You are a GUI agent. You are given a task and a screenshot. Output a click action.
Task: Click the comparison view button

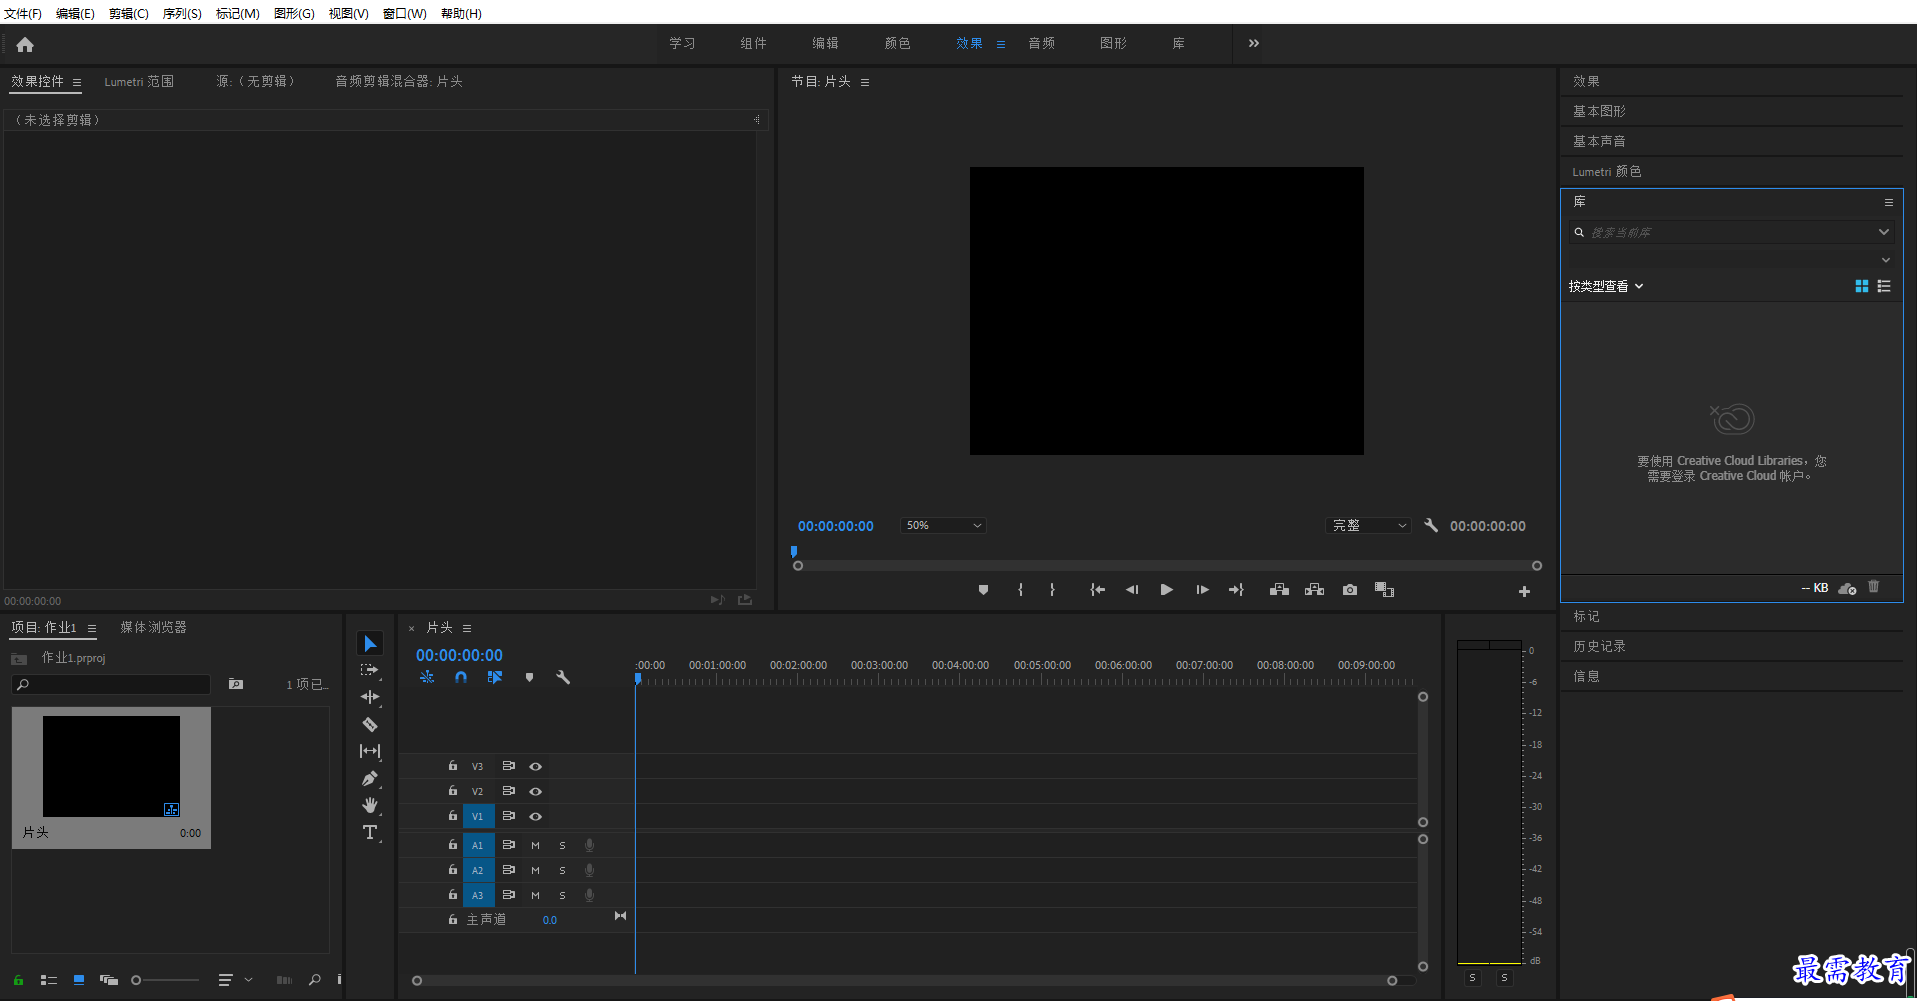(1384, 590)
